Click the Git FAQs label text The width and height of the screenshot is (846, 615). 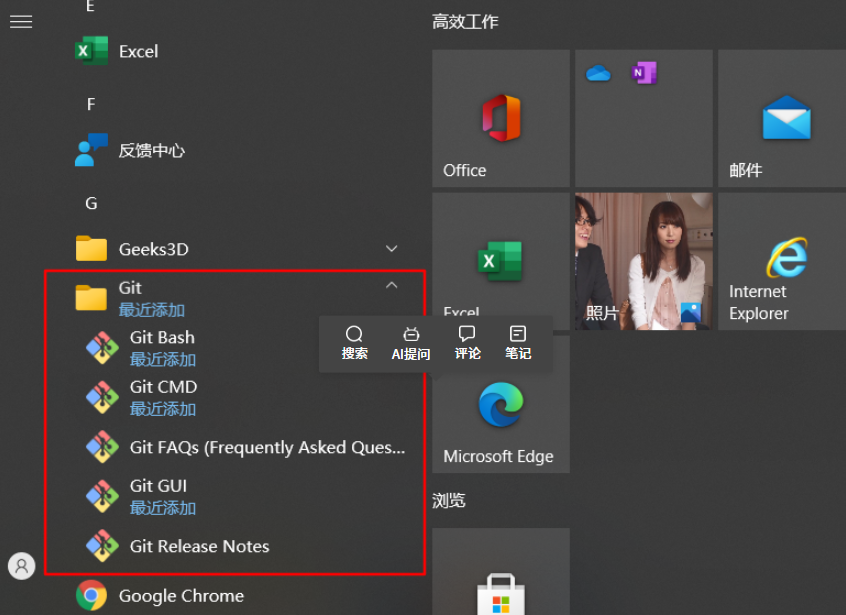point(267,447)
